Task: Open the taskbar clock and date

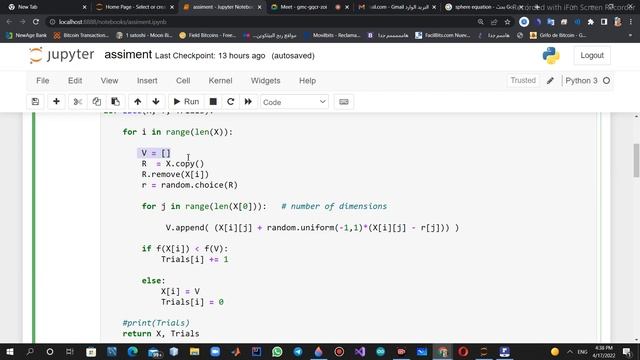Action: tap(604, 351)
